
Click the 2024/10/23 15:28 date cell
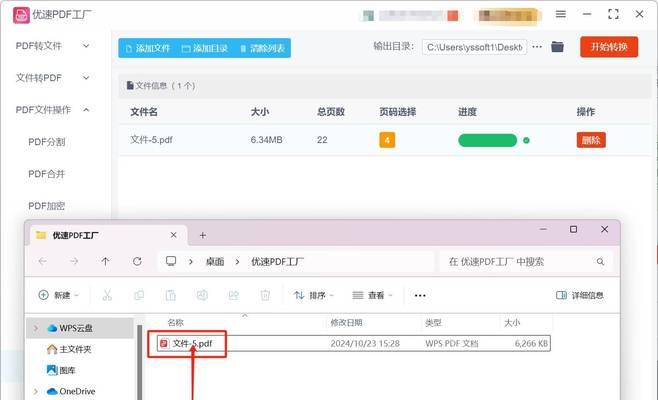point(365,344)
